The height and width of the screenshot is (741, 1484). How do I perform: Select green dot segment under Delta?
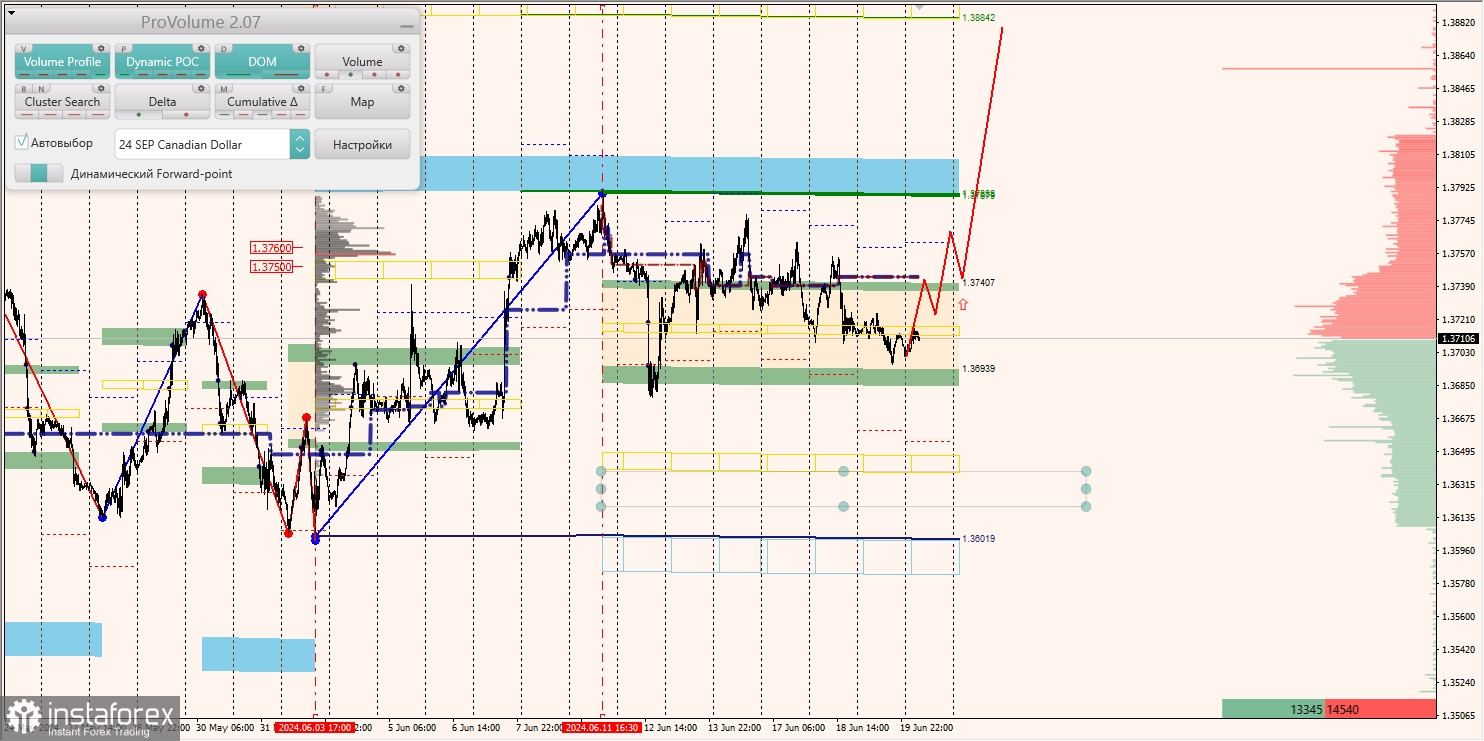[139, 115]
